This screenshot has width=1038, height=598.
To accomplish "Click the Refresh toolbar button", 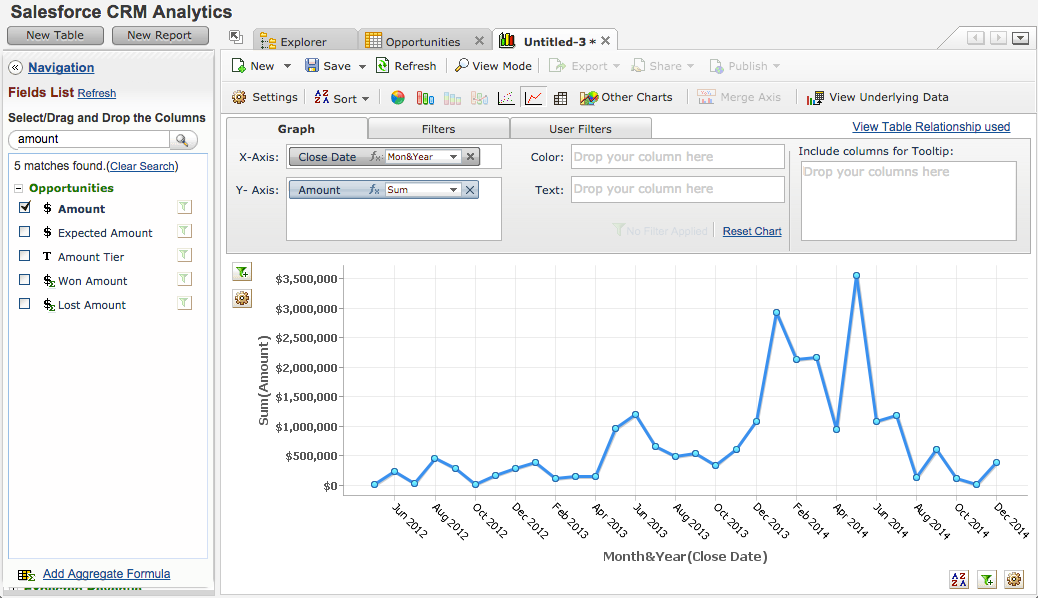I will (x=406, y=66).
